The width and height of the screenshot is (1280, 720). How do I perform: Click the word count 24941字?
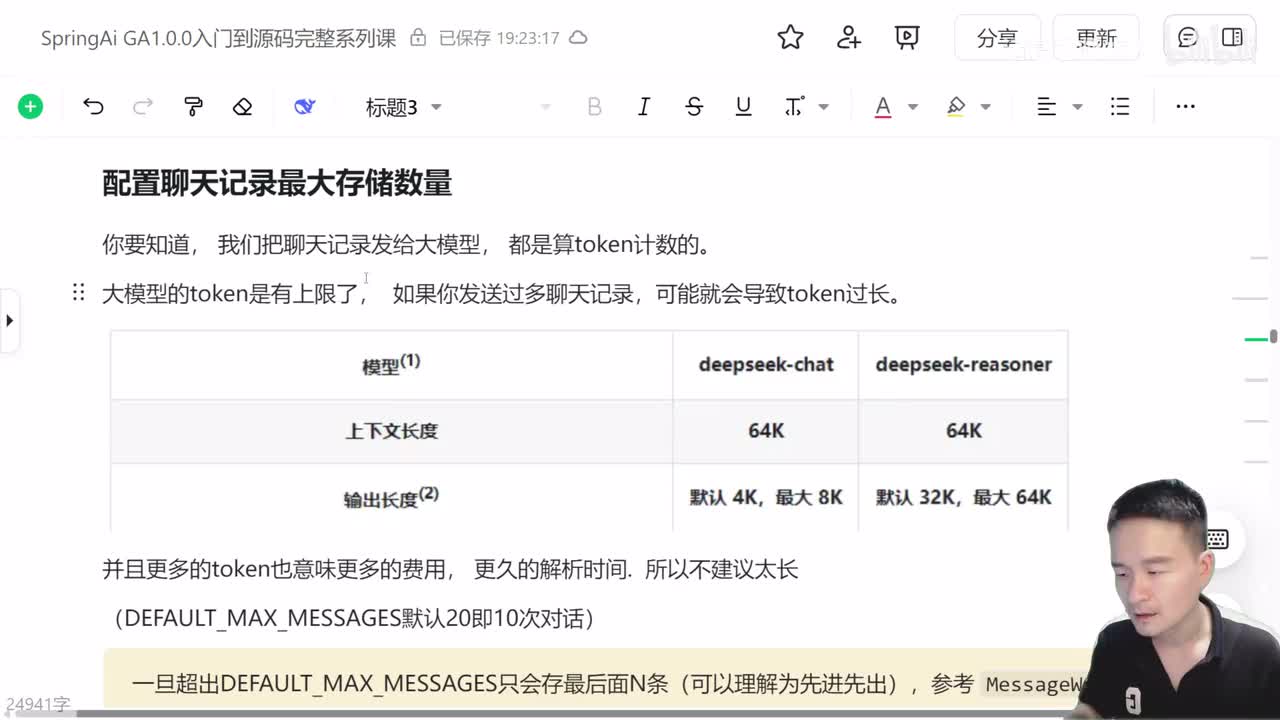[x=37, y=705]
